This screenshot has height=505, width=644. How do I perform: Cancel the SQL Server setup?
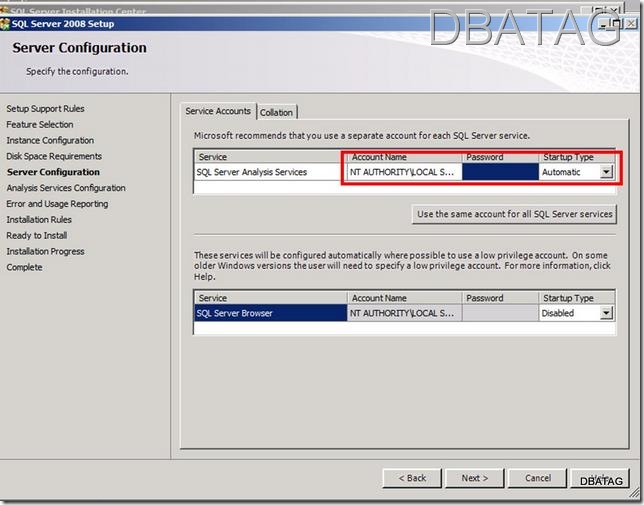538,478
